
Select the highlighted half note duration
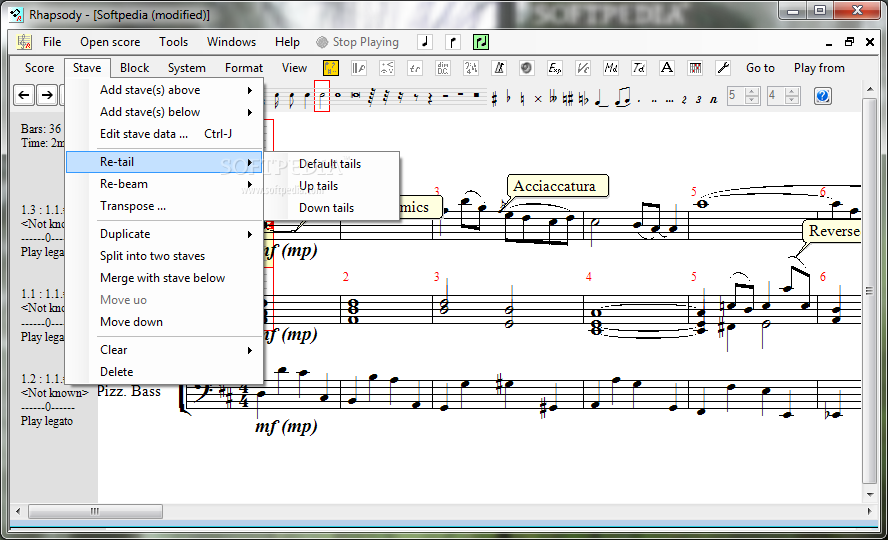tap(322, 96)
